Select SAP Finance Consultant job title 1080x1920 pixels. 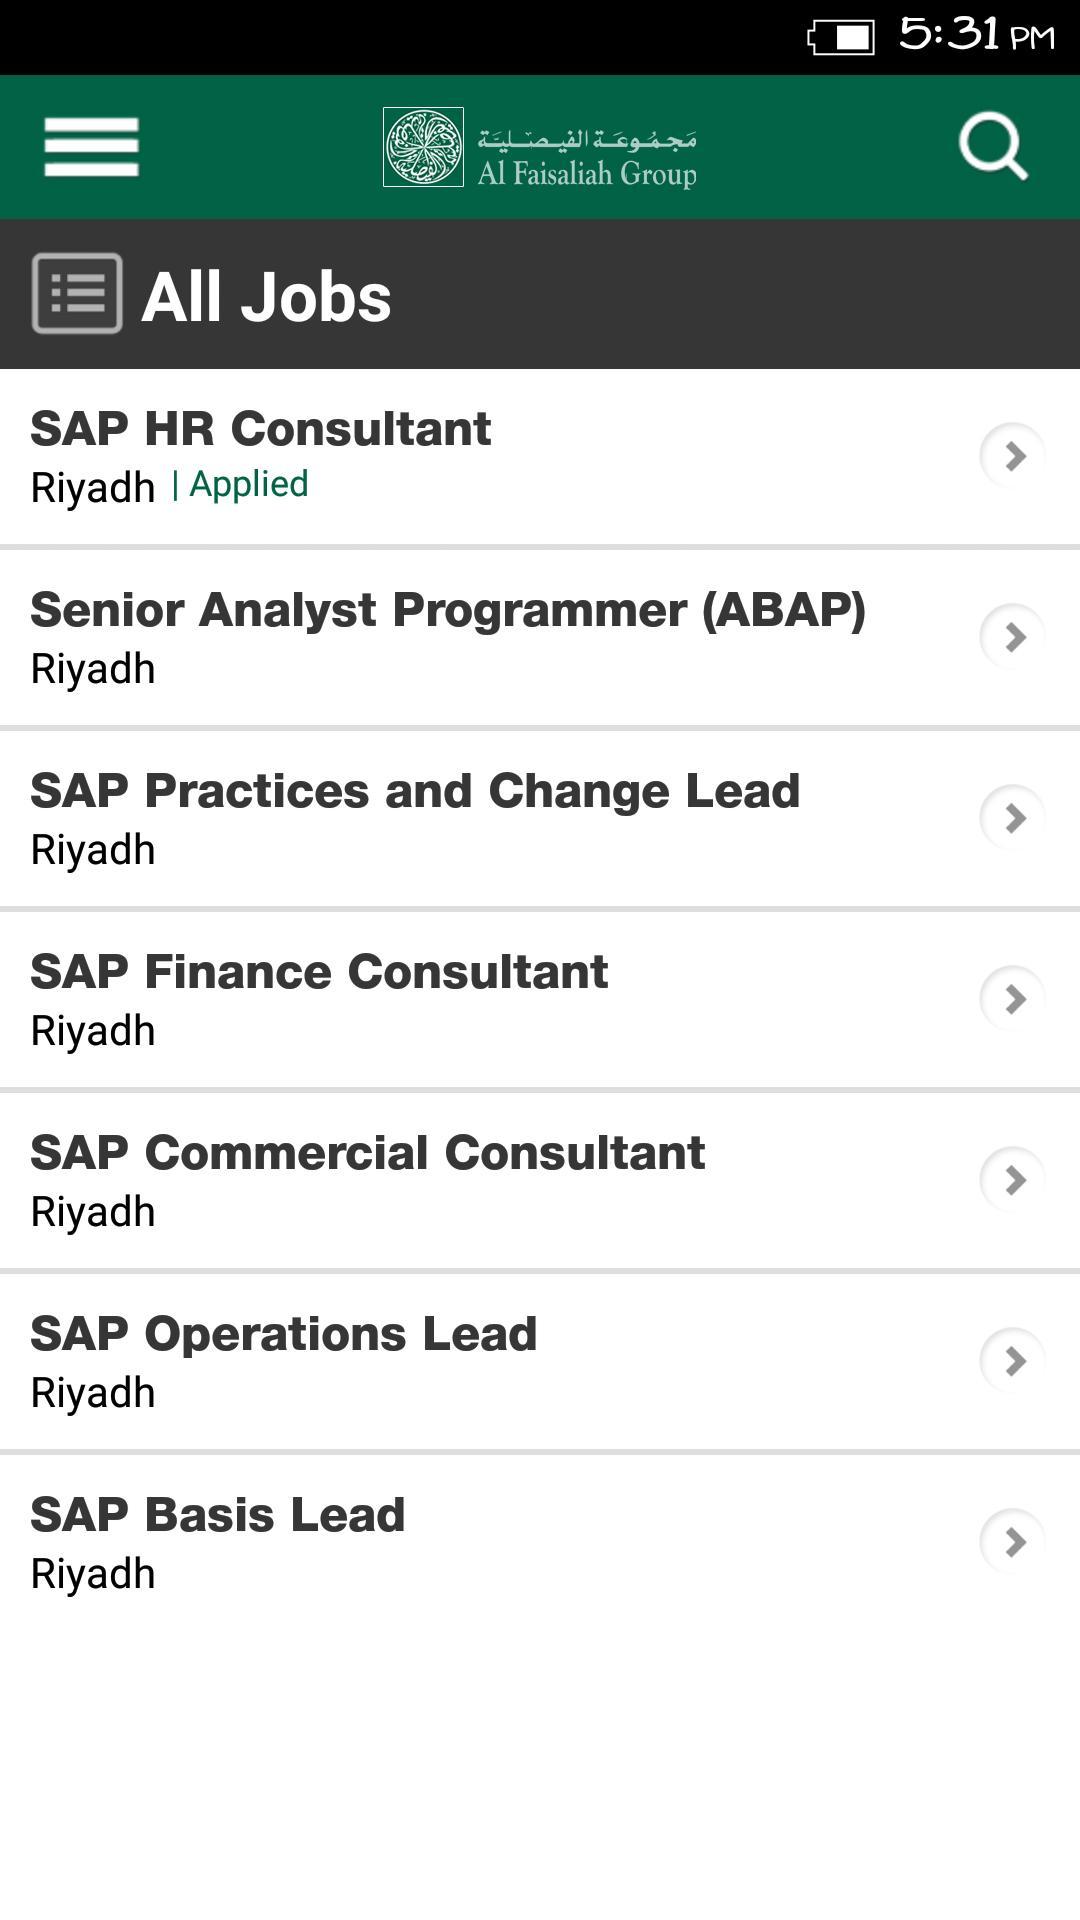[319, 972]
